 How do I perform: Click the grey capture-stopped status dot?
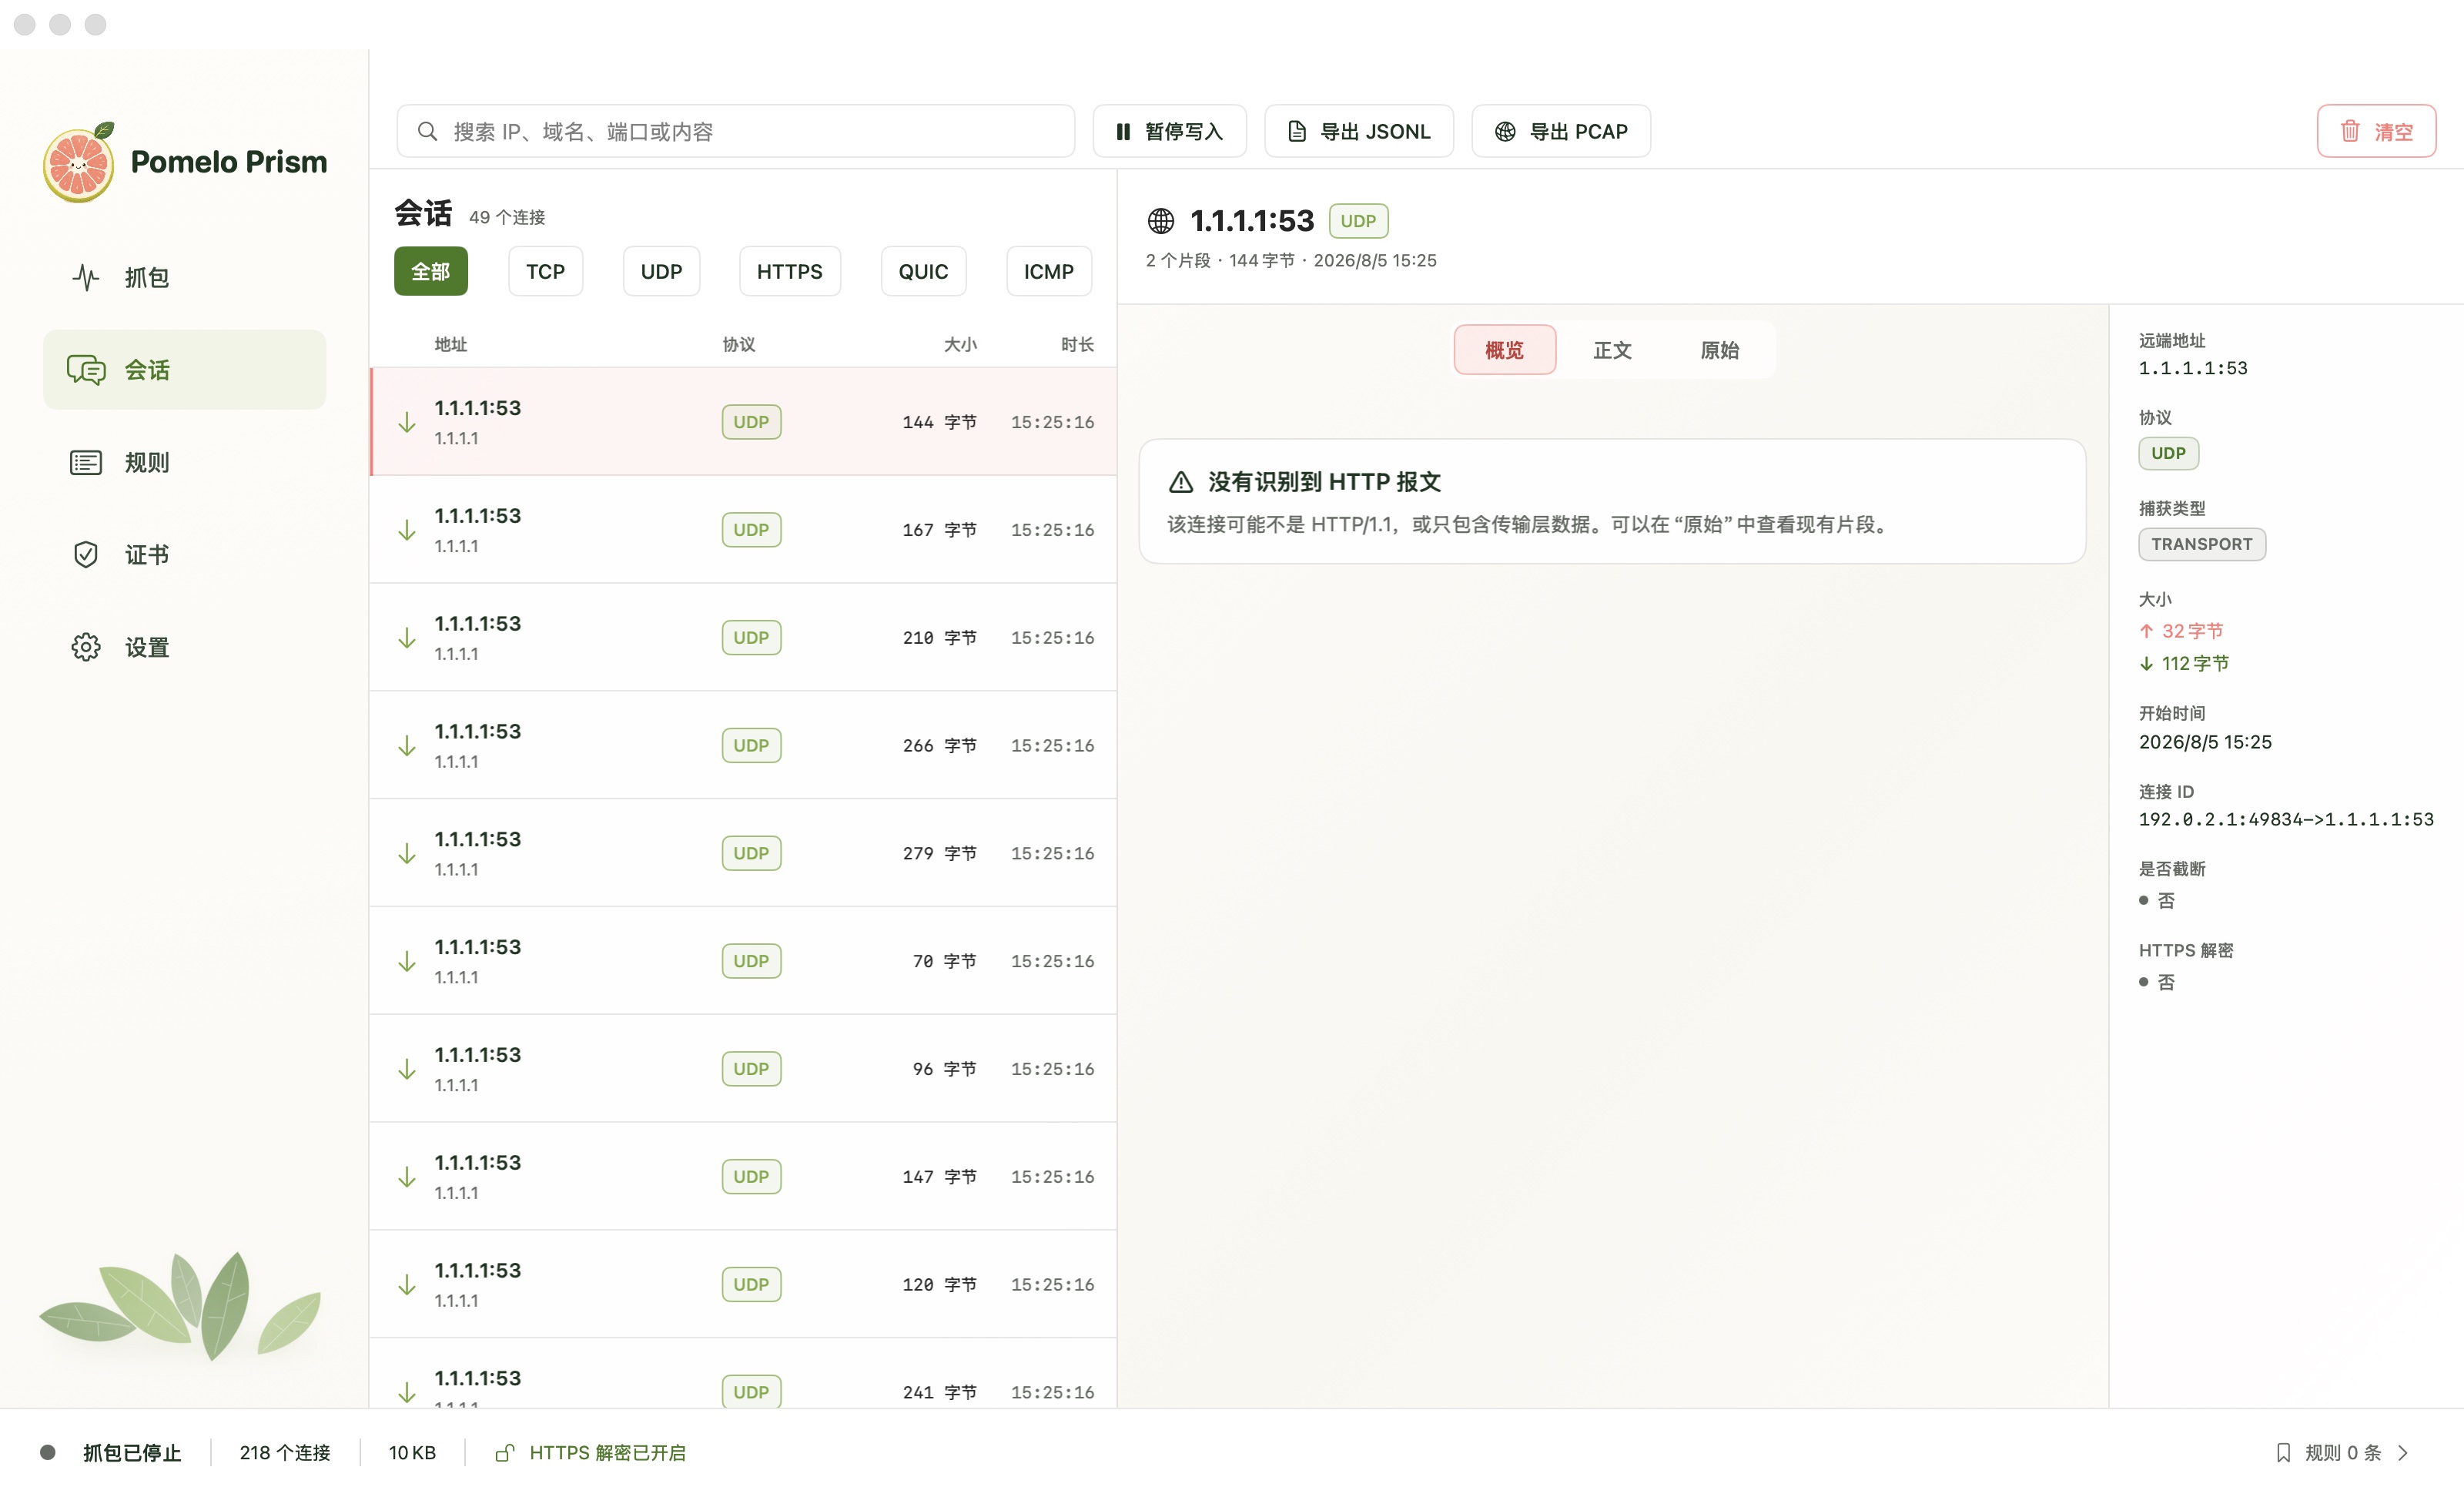(47, 1452)
